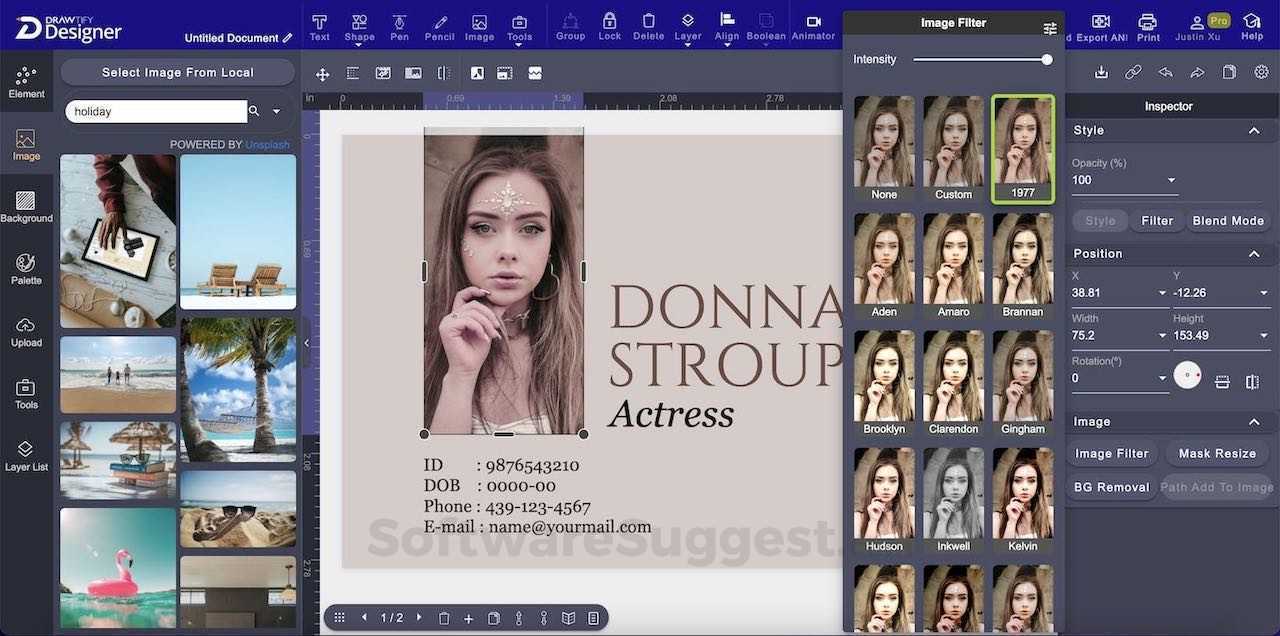Switch to the Filter tab
Viewport: 1280px width, 636px height.
pos(1156,220)
